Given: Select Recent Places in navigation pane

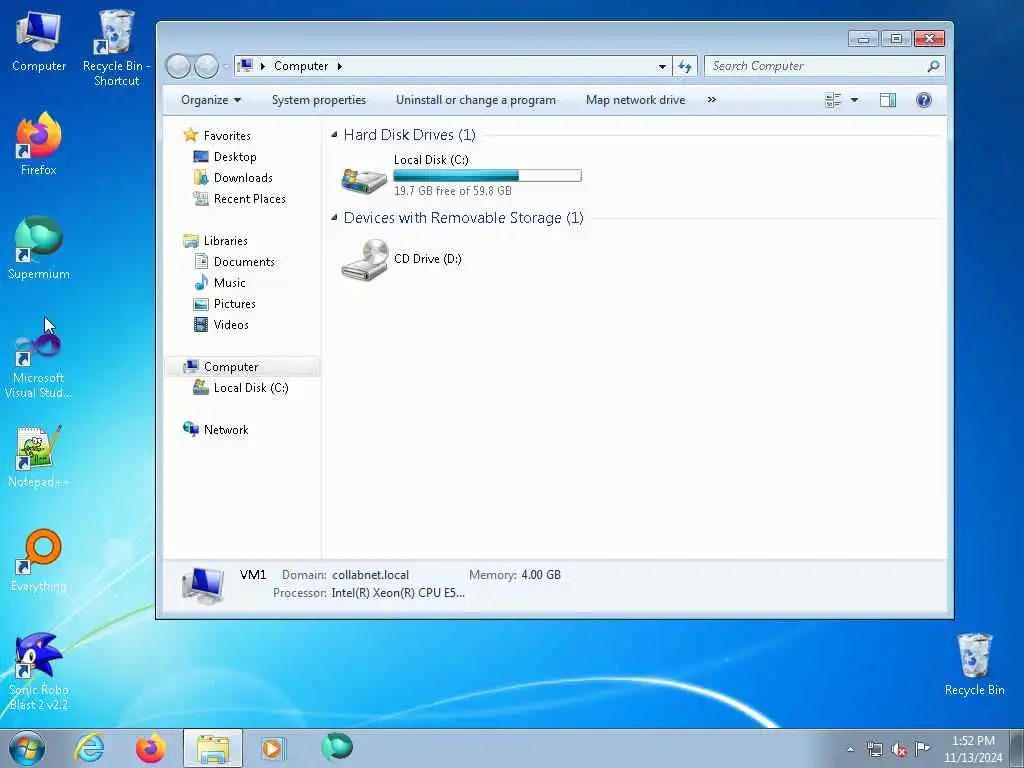Looking at the screenshot, I should (x=249, y=199).
